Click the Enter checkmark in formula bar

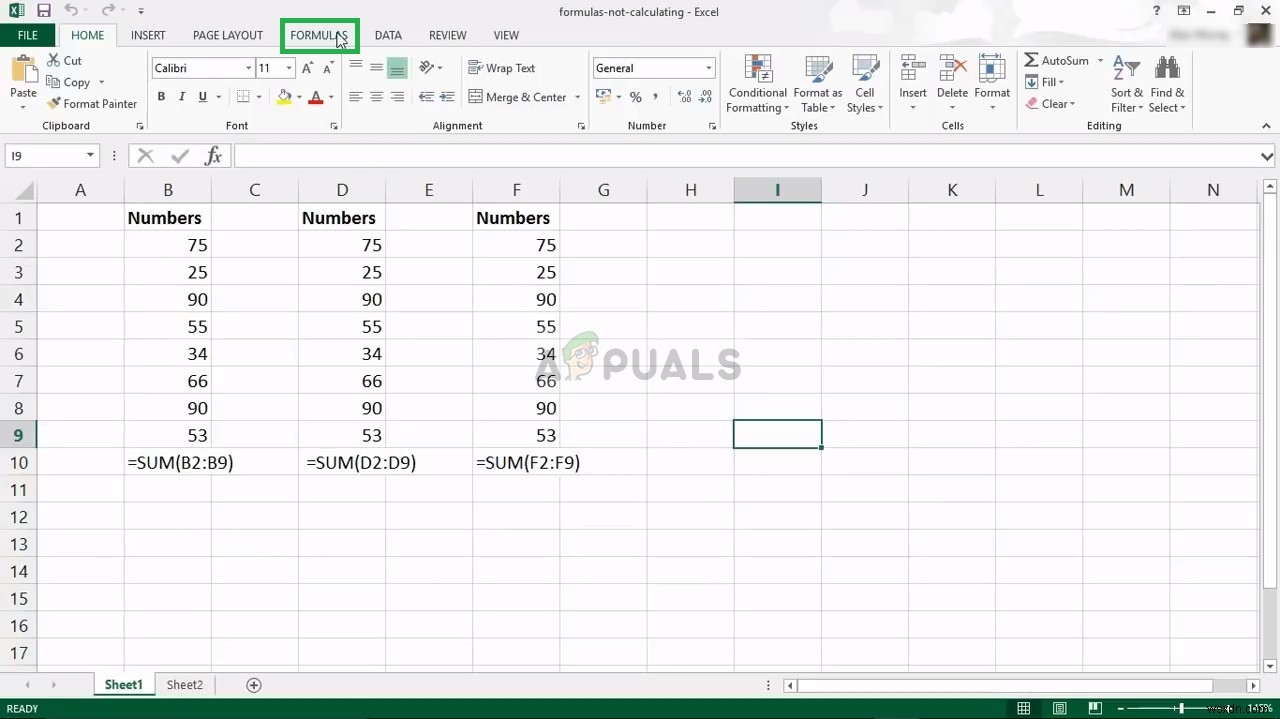click(180, 155)
